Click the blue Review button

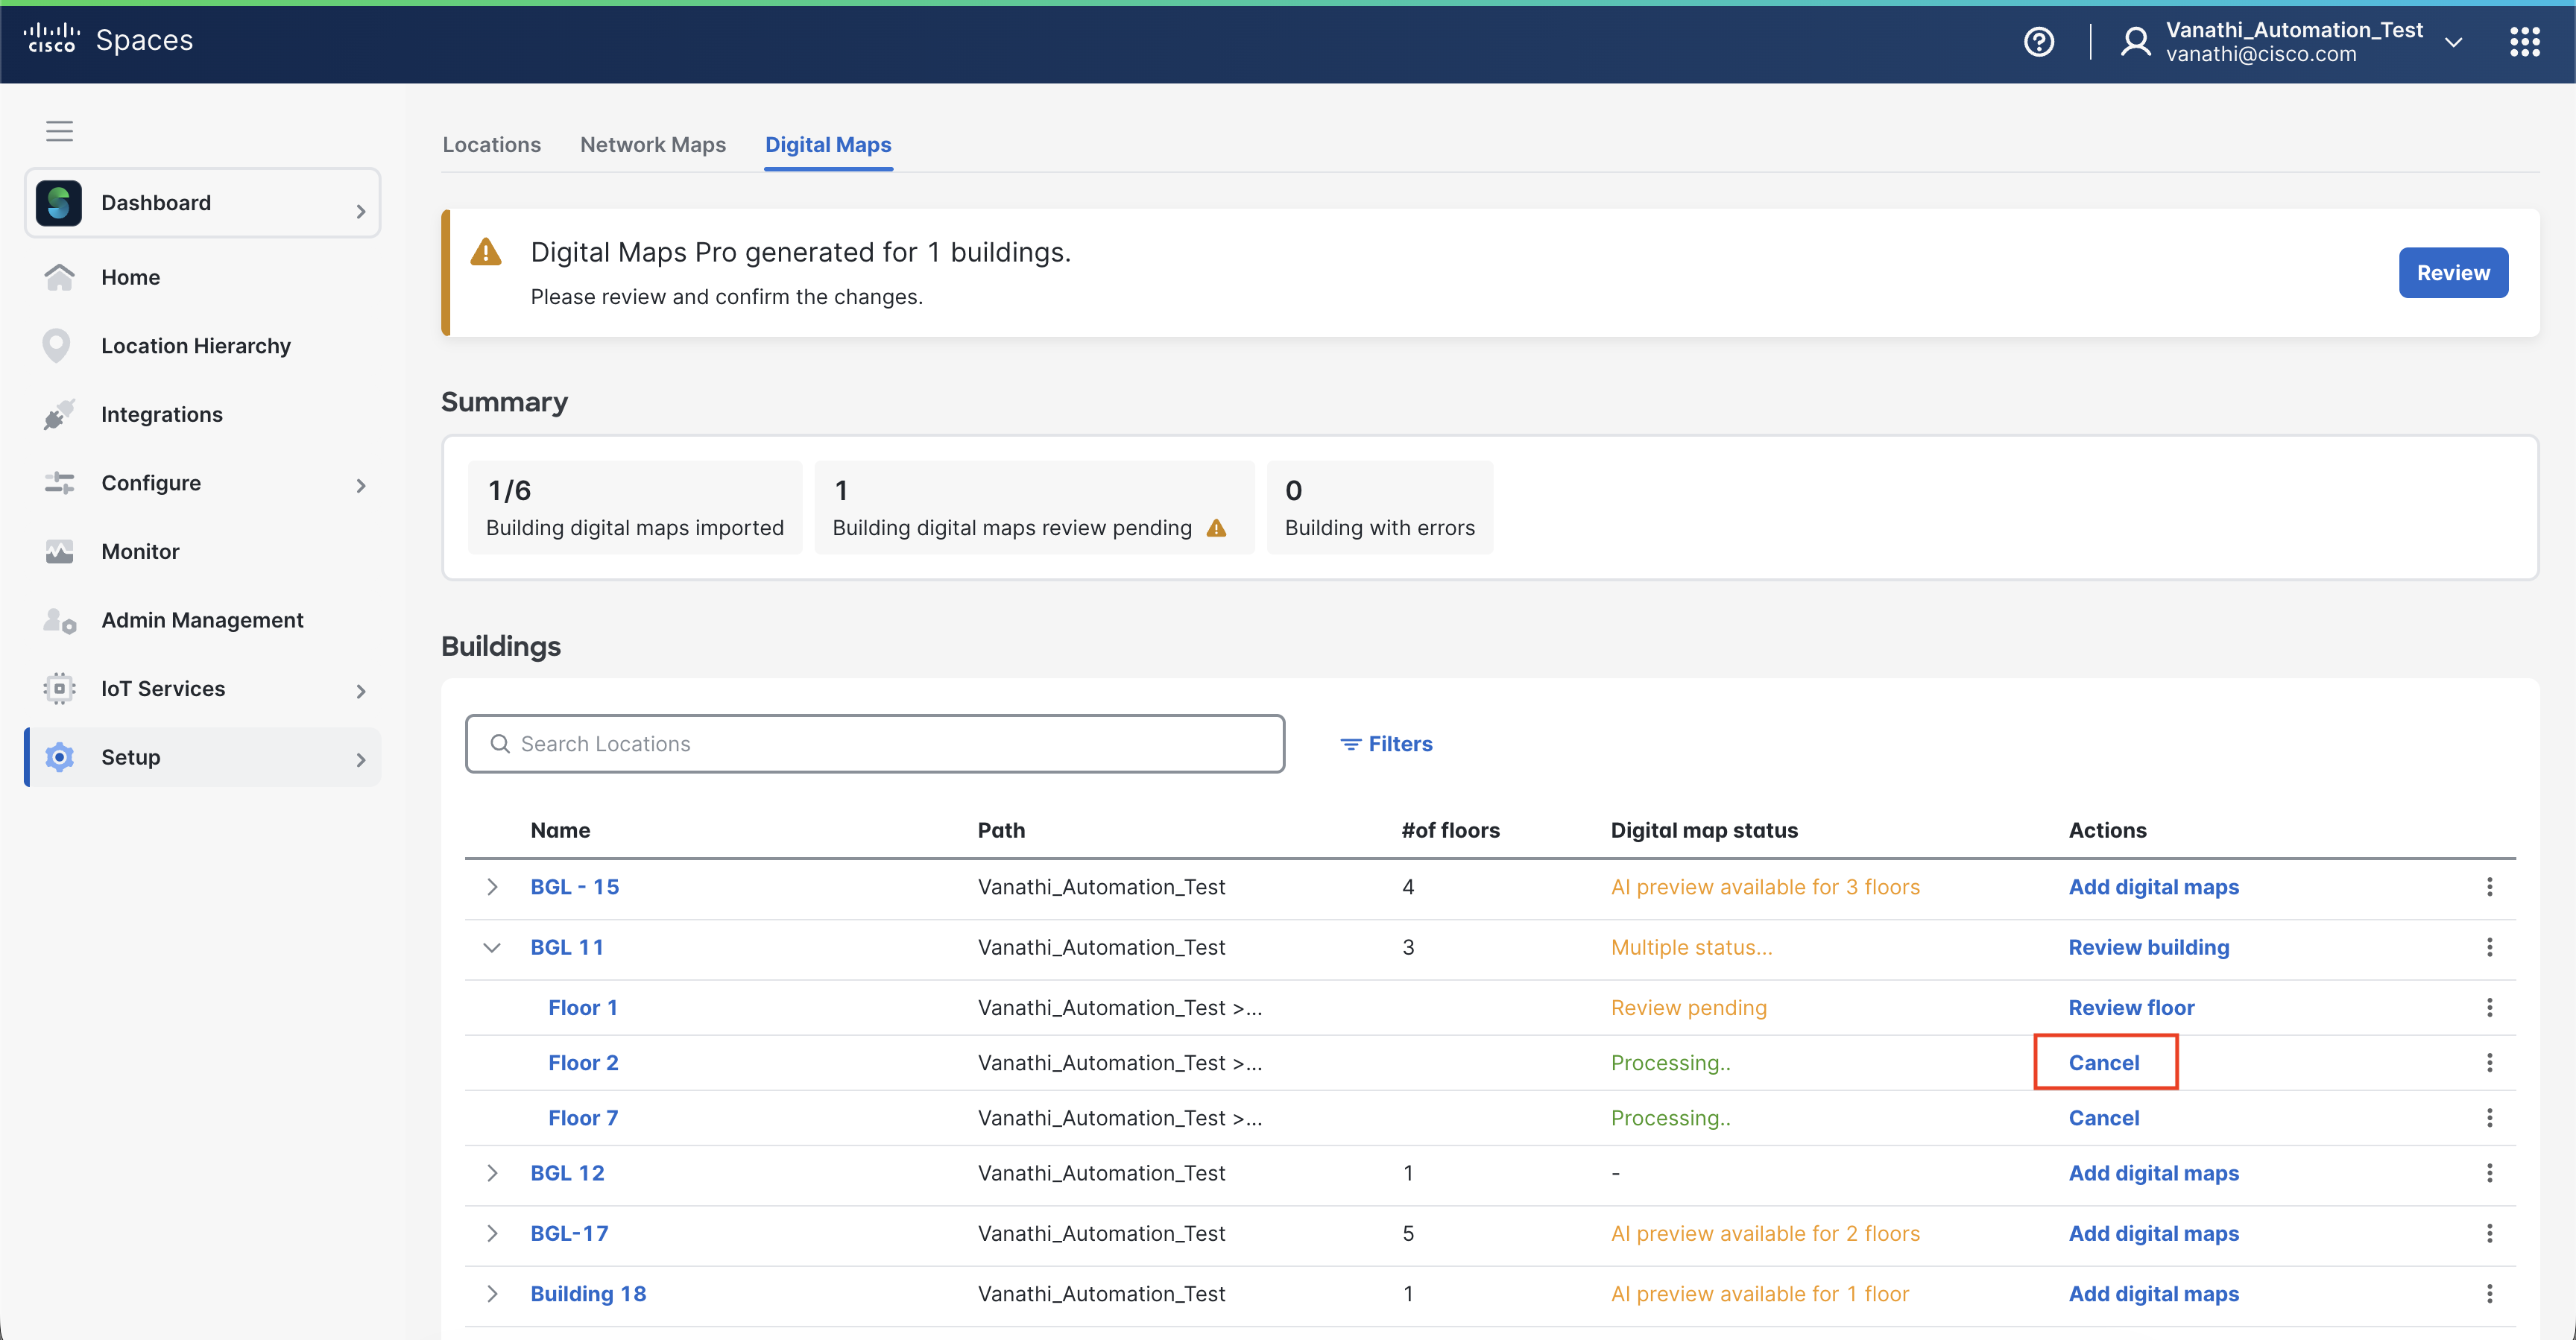coord(2452,273)
